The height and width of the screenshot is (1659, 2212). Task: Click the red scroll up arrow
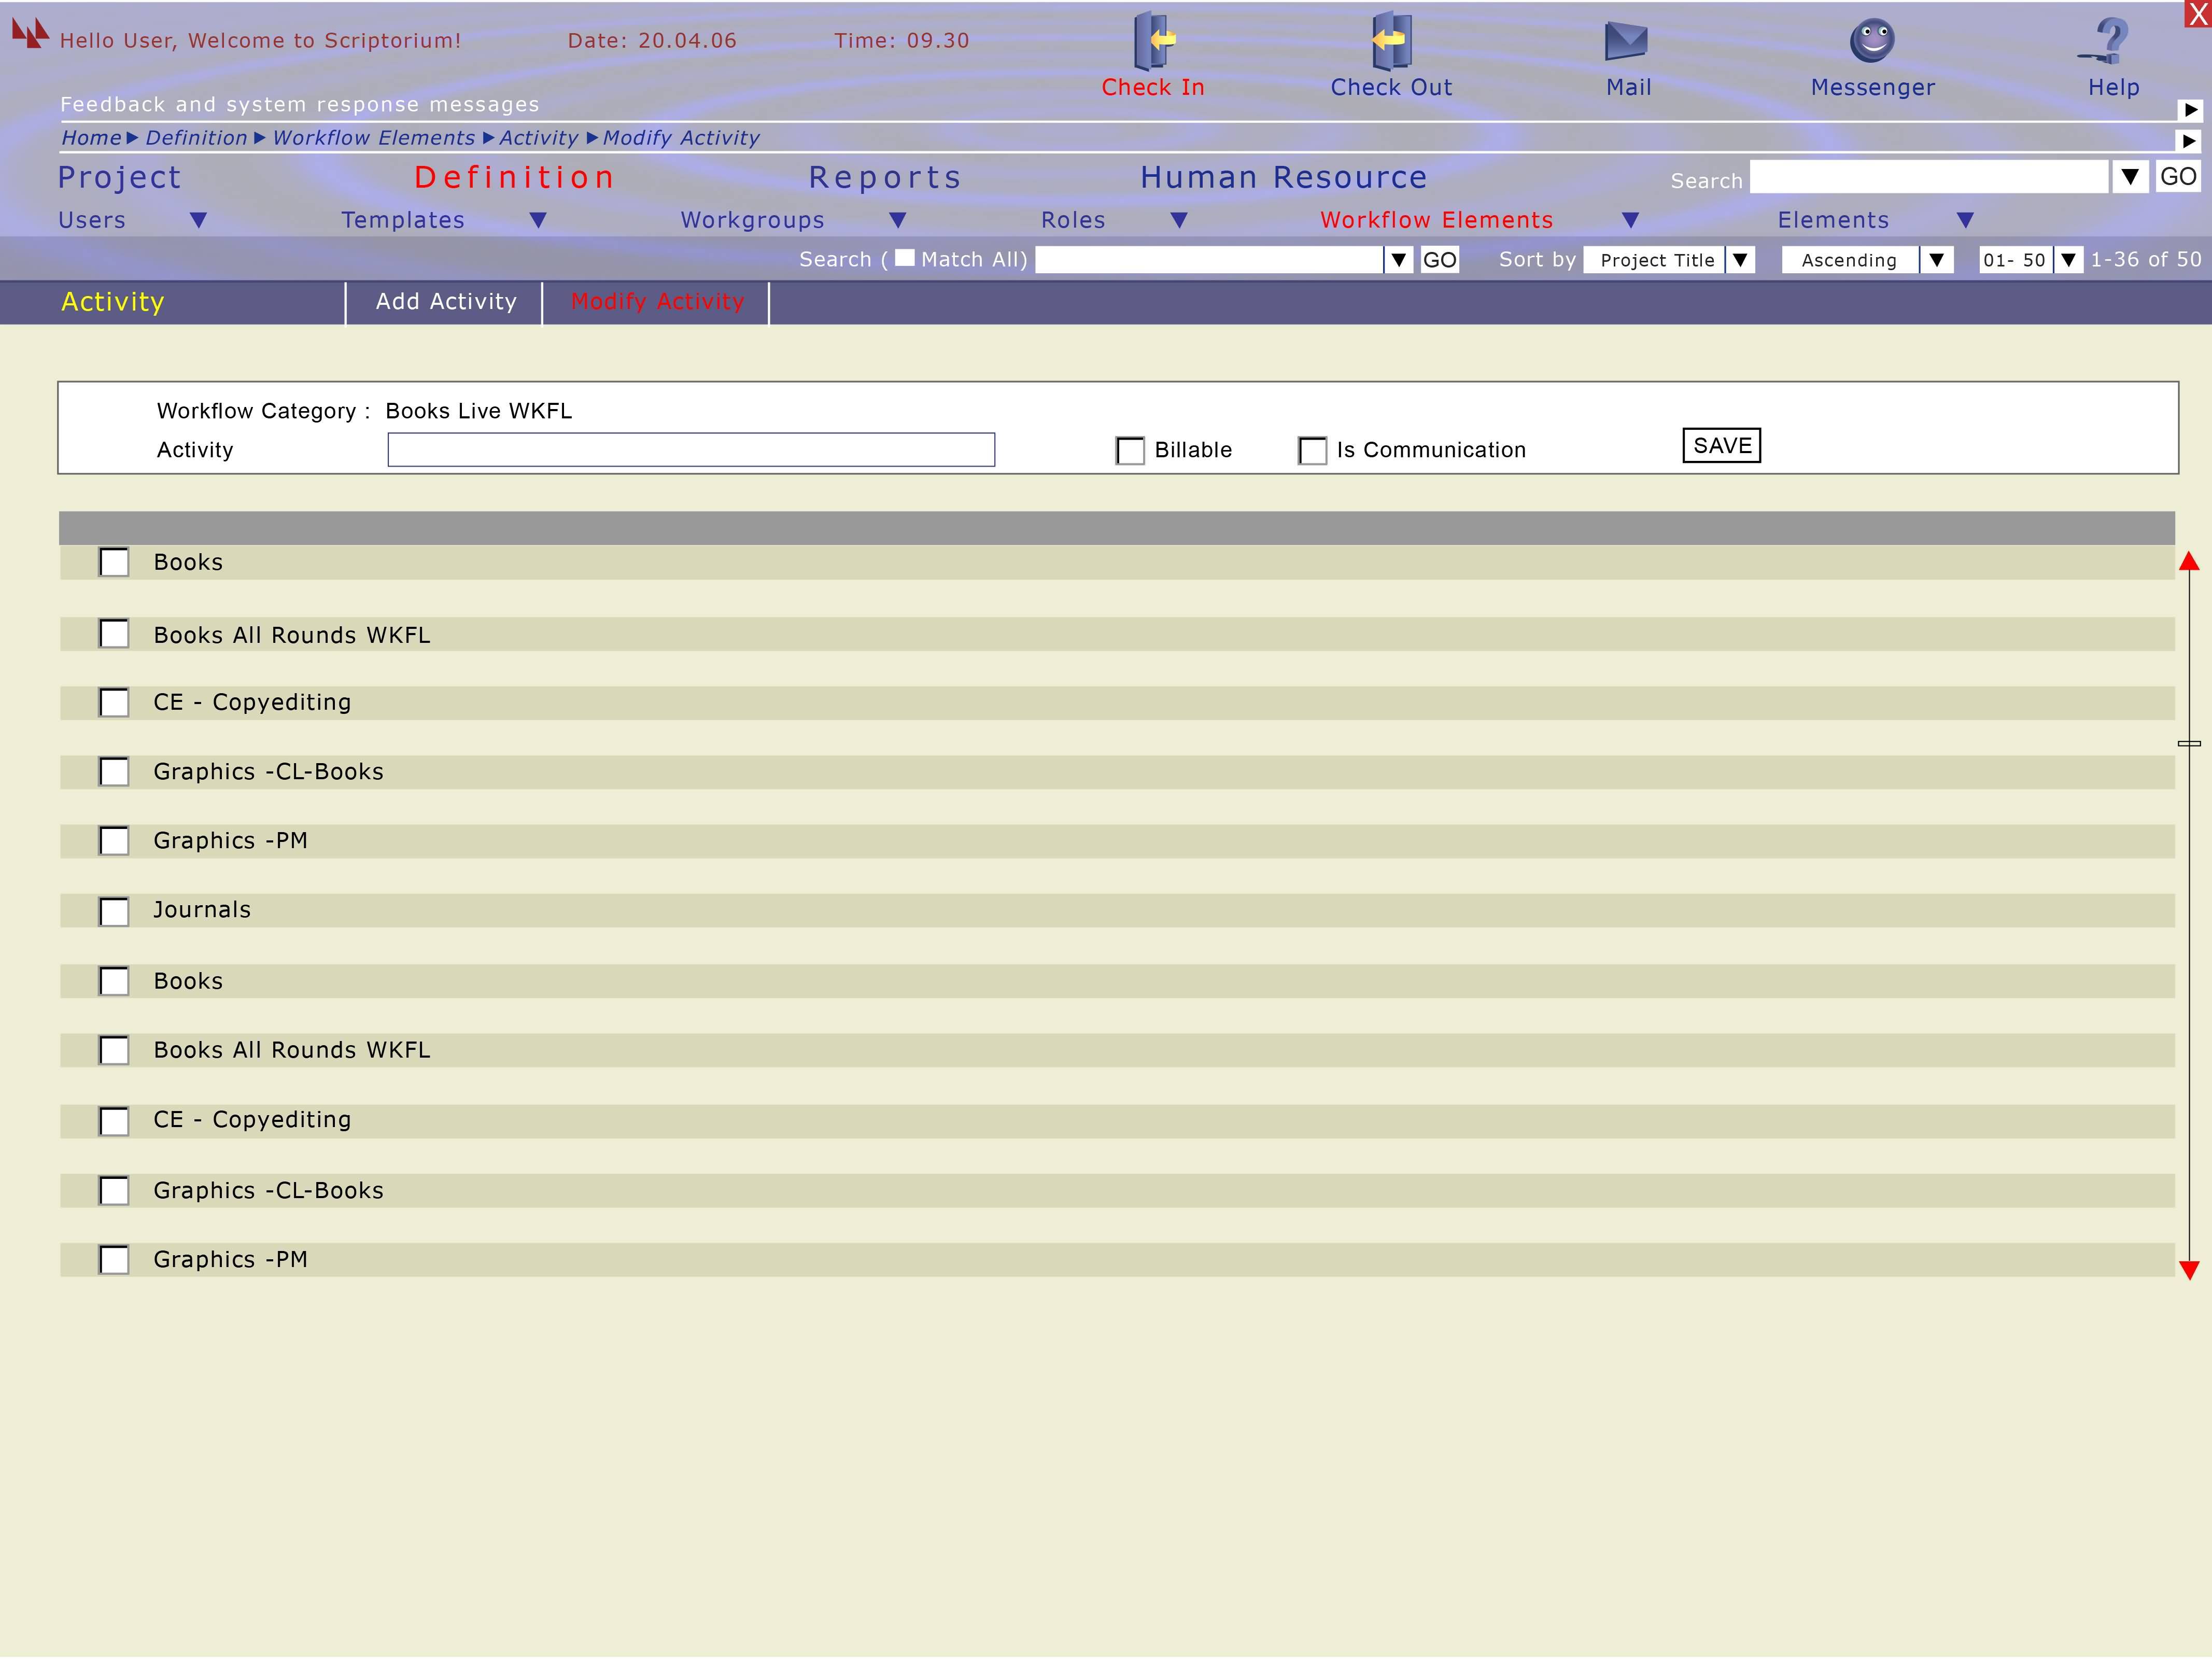pyautogui.click(x=2189, y=562)
